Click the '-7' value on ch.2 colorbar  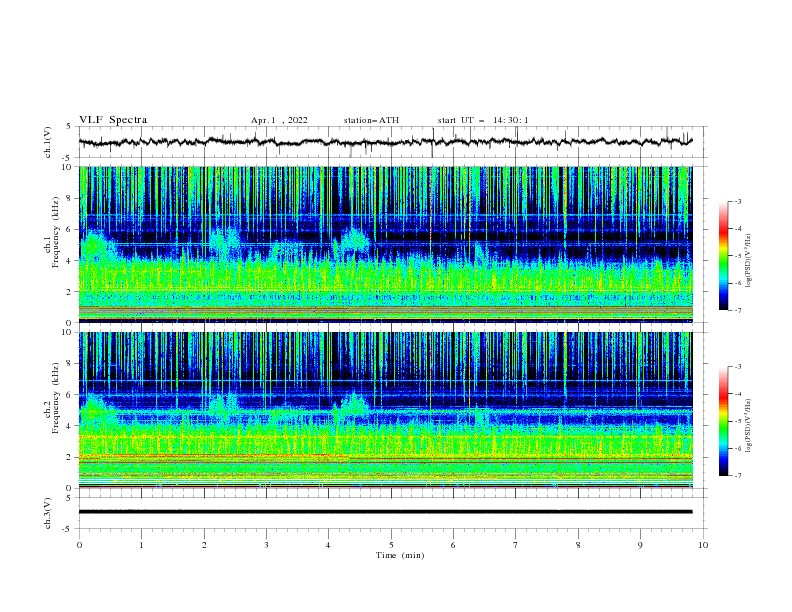pyautogui.click(x=737, y=475)
